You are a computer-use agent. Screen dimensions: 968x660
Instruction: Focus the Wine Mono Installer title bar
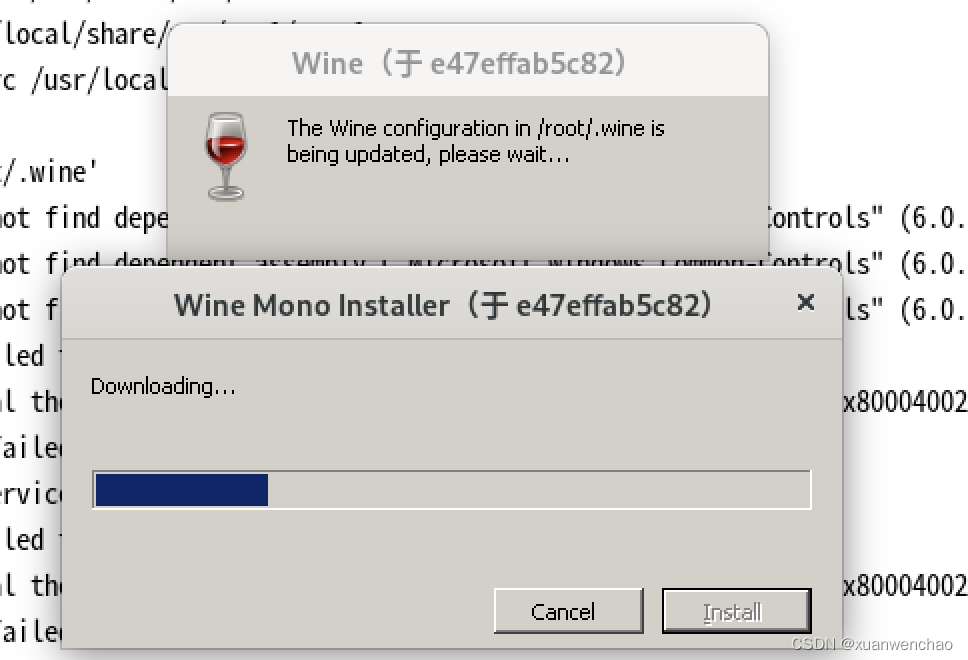[442, 305]
